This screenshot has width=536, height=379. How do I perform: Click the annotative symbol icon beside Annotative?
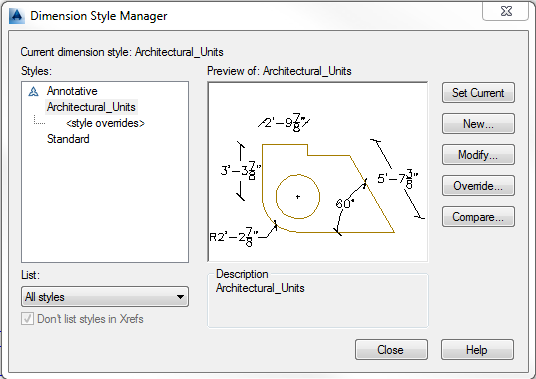pyautogui.click(x=34, y=92)
